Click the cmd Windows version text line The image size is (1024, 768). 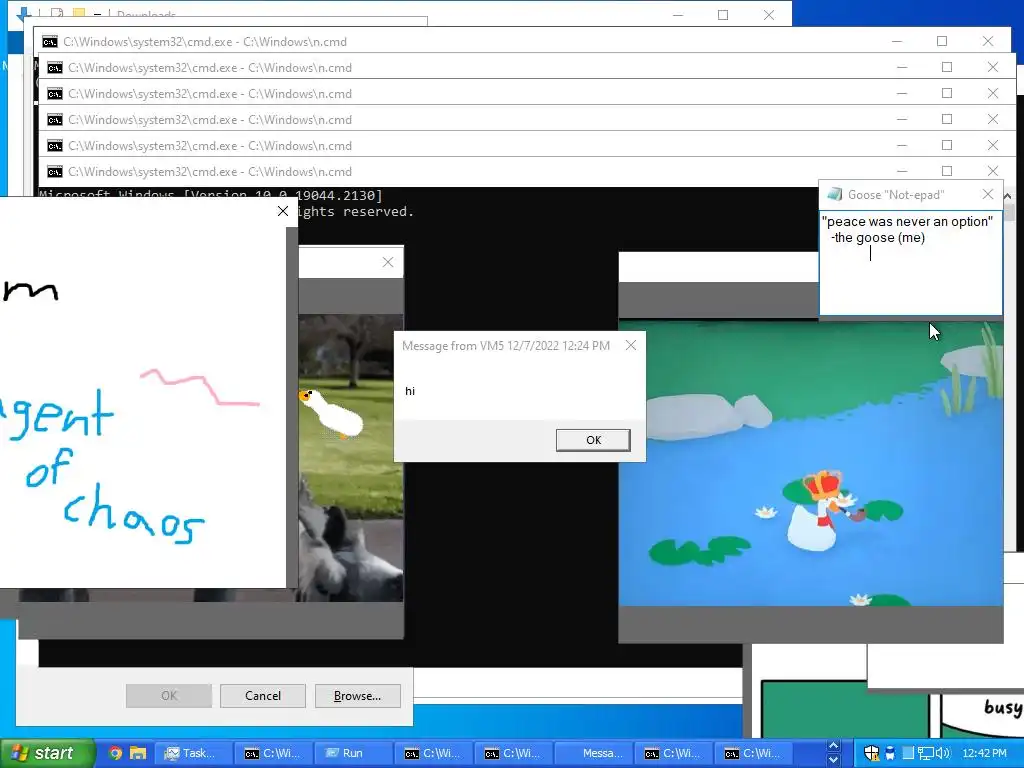point(210,195)
